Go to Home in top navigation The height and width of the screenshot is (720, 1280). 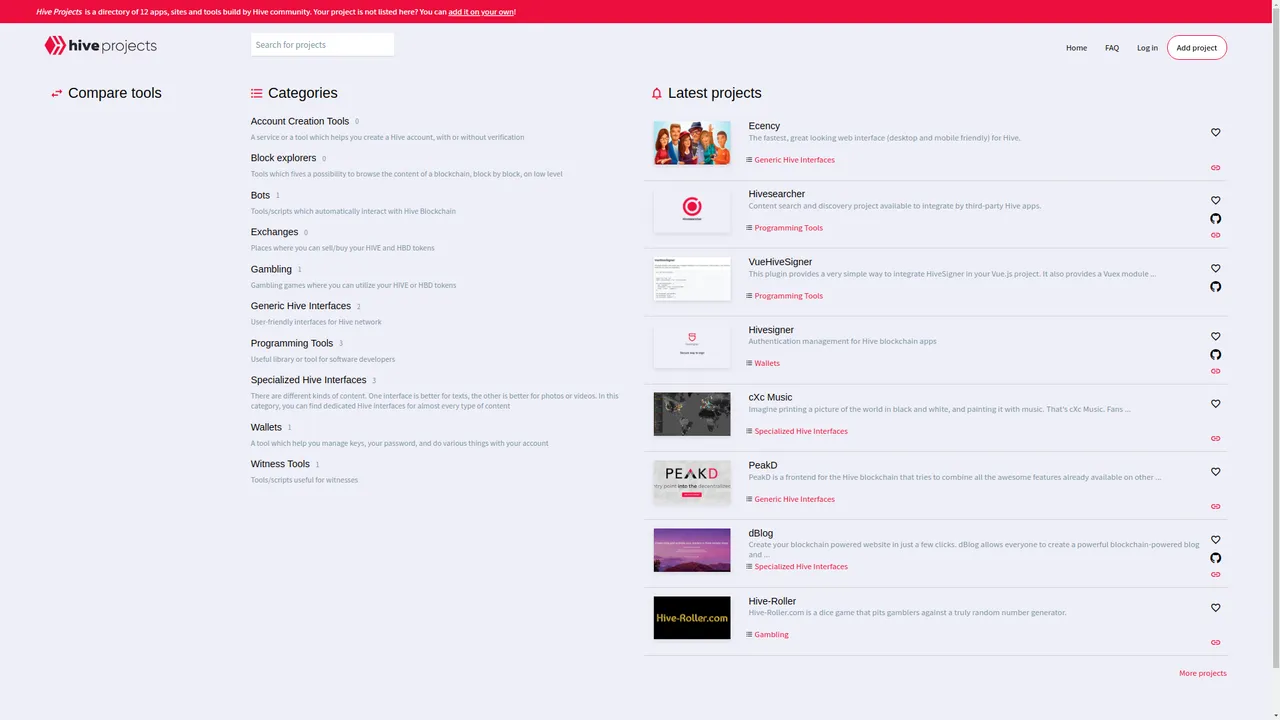tap(1076, 47)
